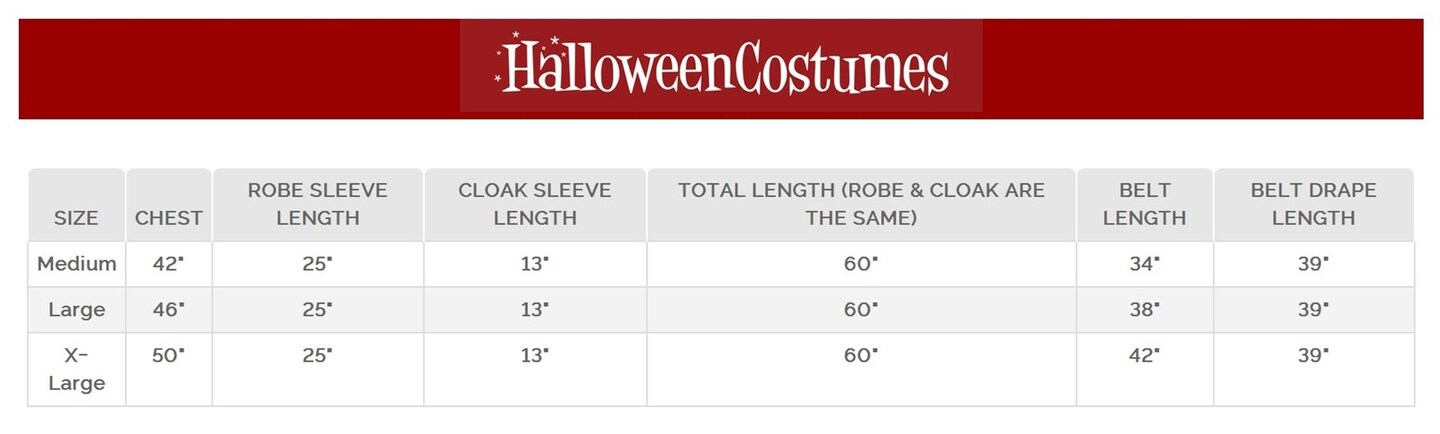Click the TOTAL LENGTH column header
Screen dimensions: 1440x434
(861, 204)
